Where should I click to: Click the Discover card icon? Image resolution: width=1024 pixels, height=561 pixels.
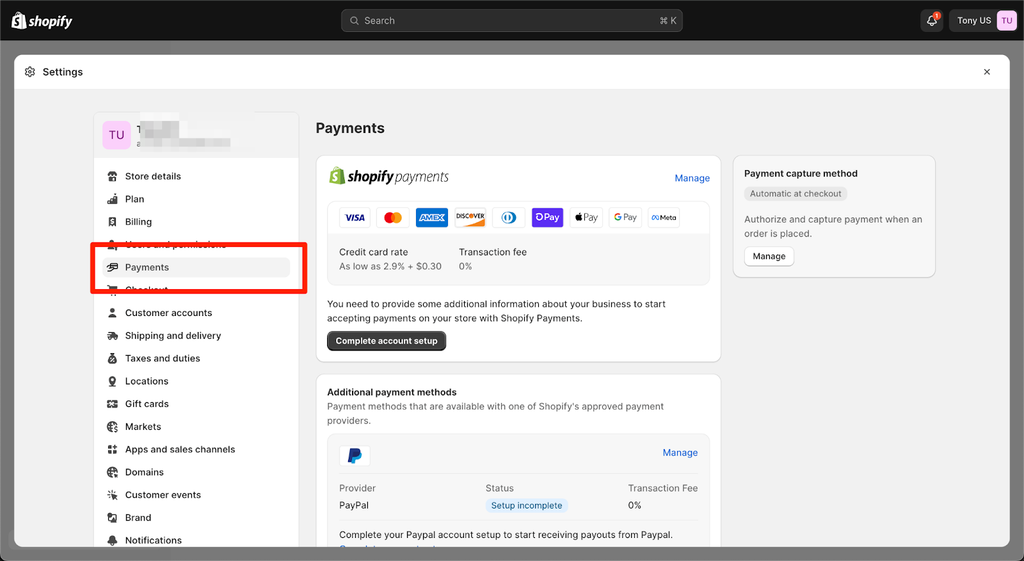(x=470, y=217)
